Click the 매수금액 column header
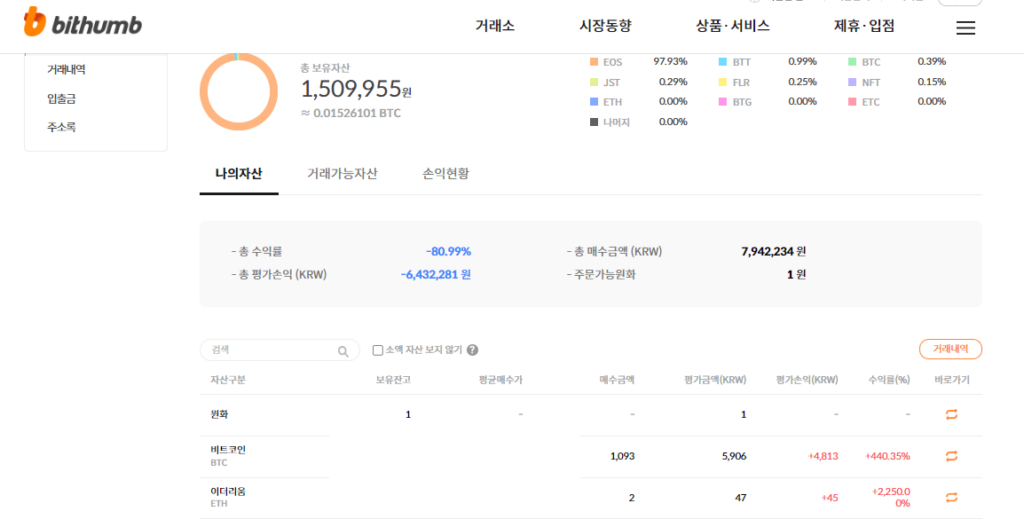The height and width of the screenshot is (519, 1024). tap(617, 380)
